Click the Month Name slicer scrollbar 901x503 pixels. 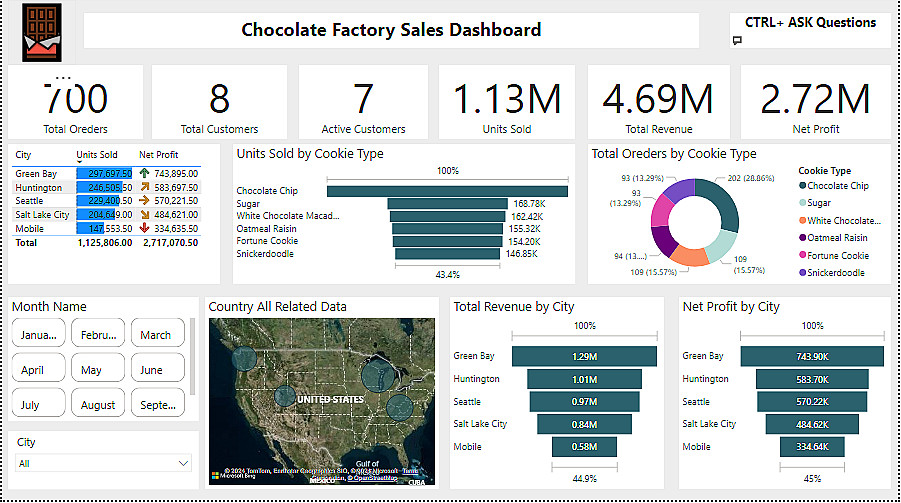tap(192, 356)
